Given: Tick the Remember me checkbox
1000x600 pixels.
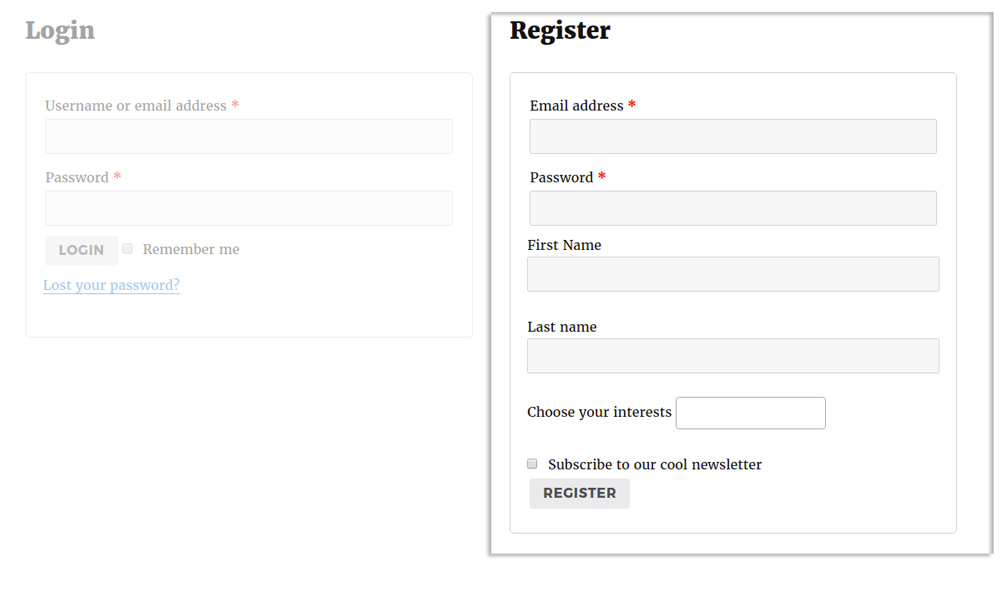Looking at the screenshot, I should 127,248.
